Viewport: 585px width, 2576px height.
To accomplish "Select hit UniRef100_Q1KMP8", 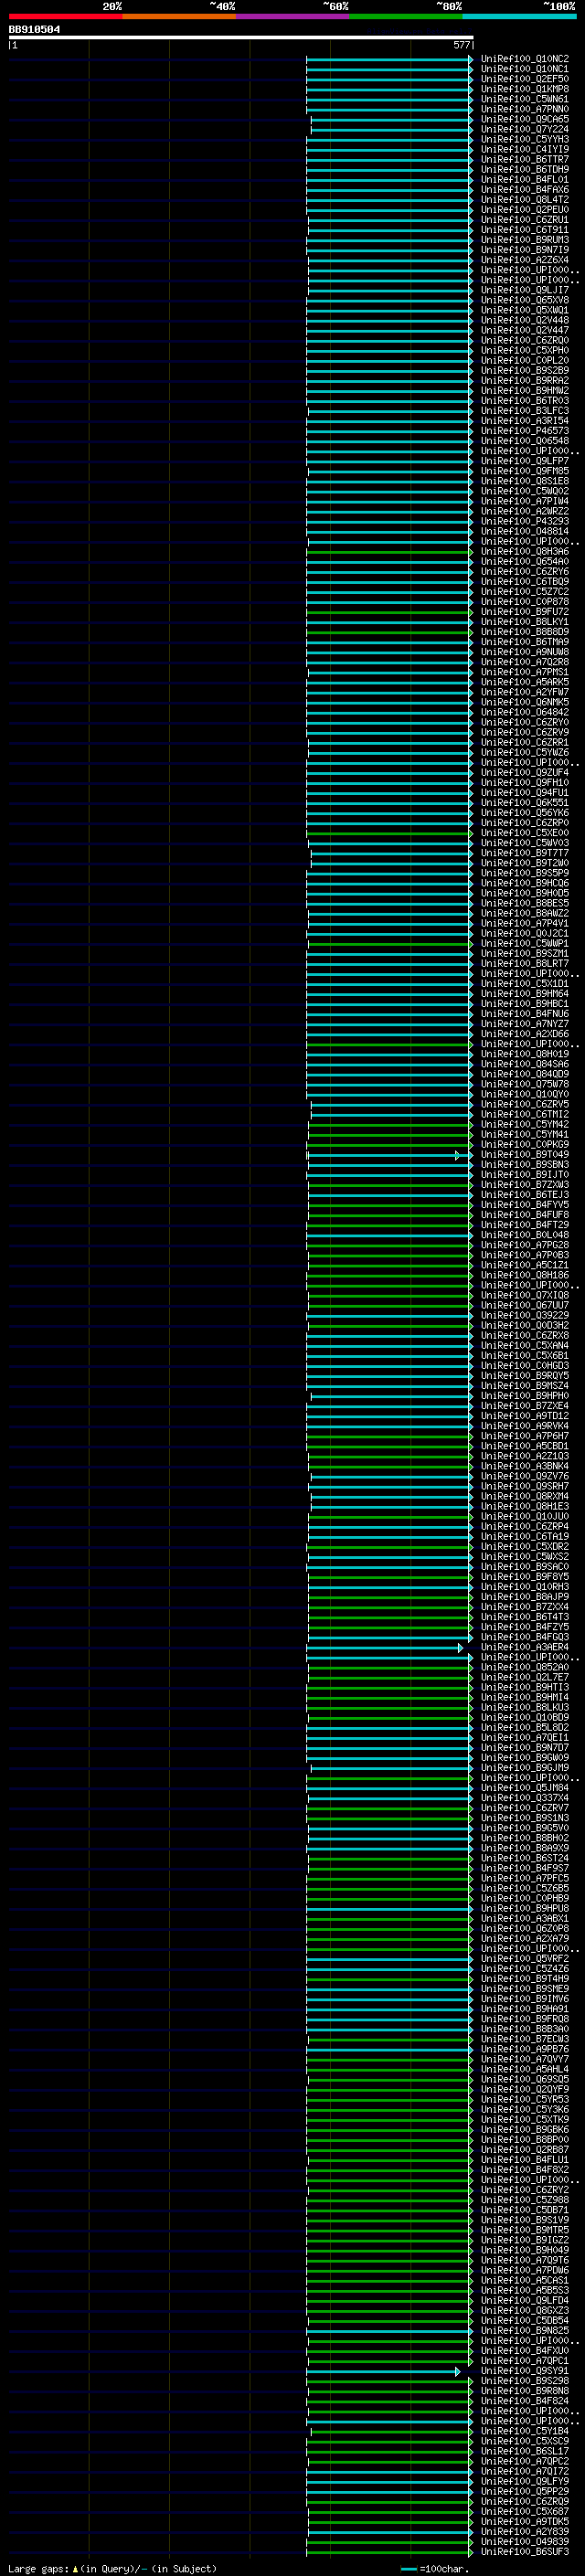I will coord(524,89).
